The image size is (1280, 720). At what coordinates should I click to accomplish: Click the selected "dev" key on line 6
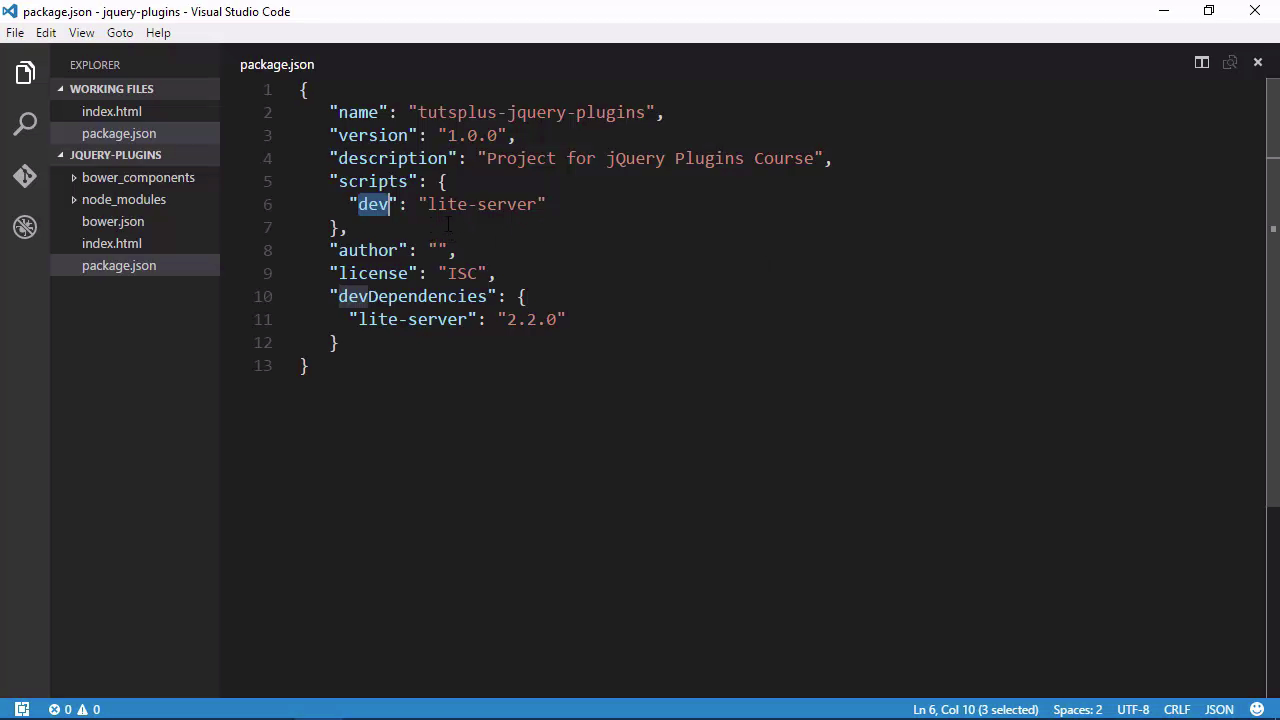coord(373,204)
